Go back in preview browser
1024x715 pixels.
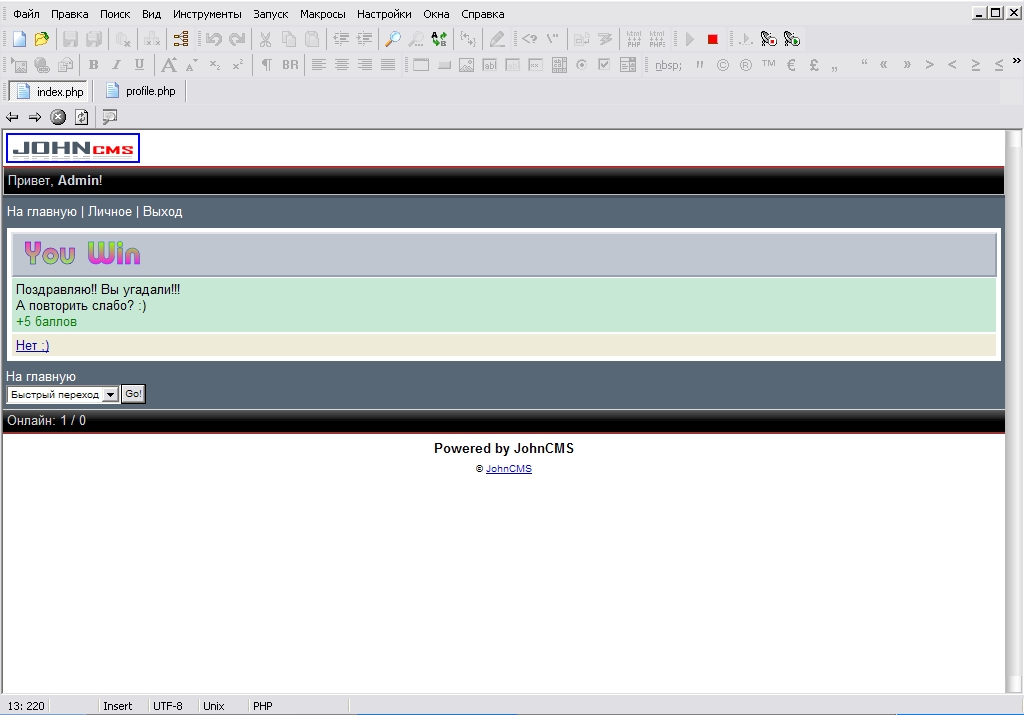pyautogui.click(x=12, y=117)
